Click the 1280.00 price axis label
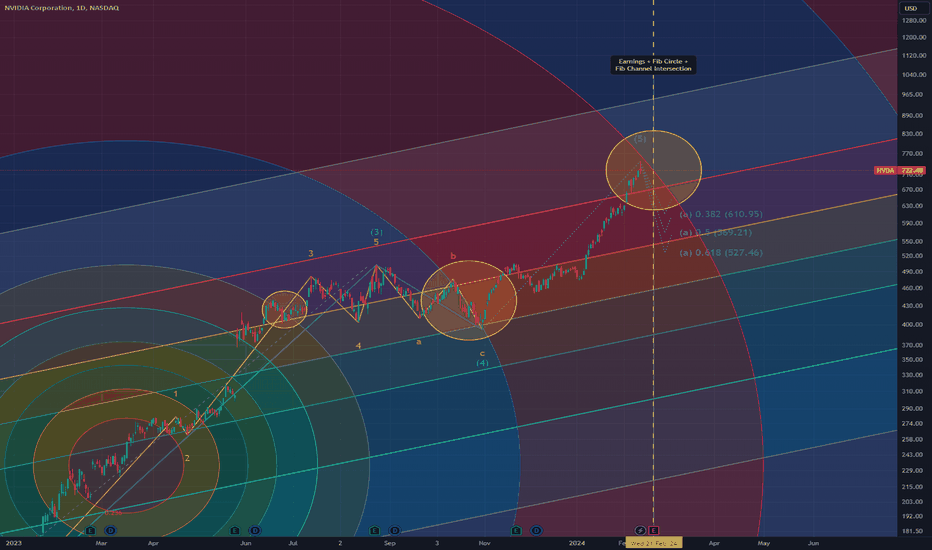 914,21
